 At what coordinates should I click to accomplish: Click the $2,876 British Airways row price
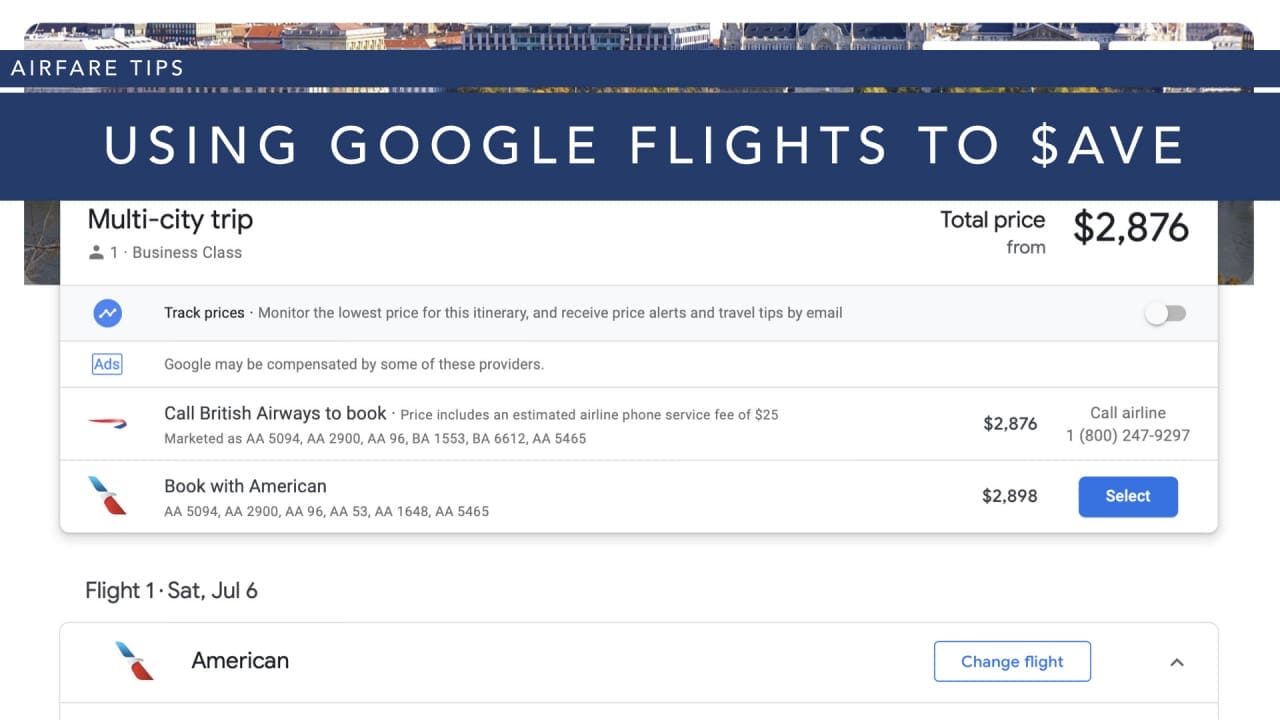click(1009, 424)
